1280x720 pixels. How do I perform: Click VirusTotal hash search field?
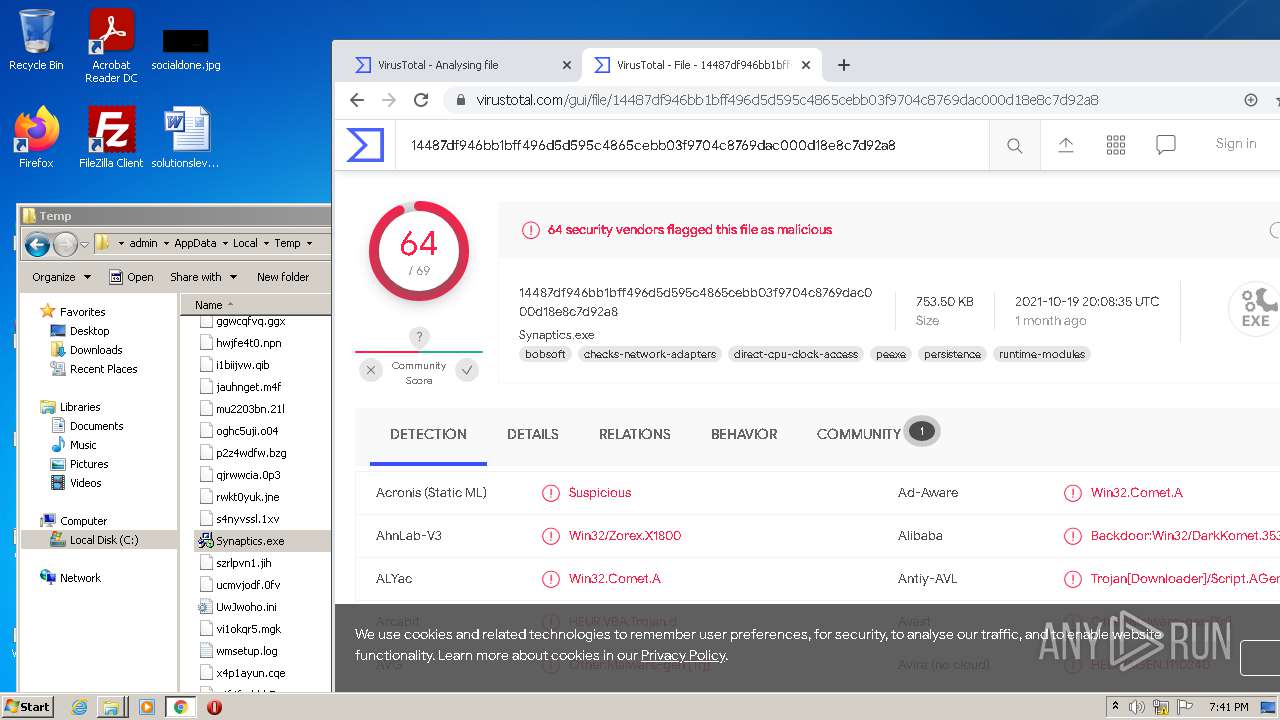(690, 145)
